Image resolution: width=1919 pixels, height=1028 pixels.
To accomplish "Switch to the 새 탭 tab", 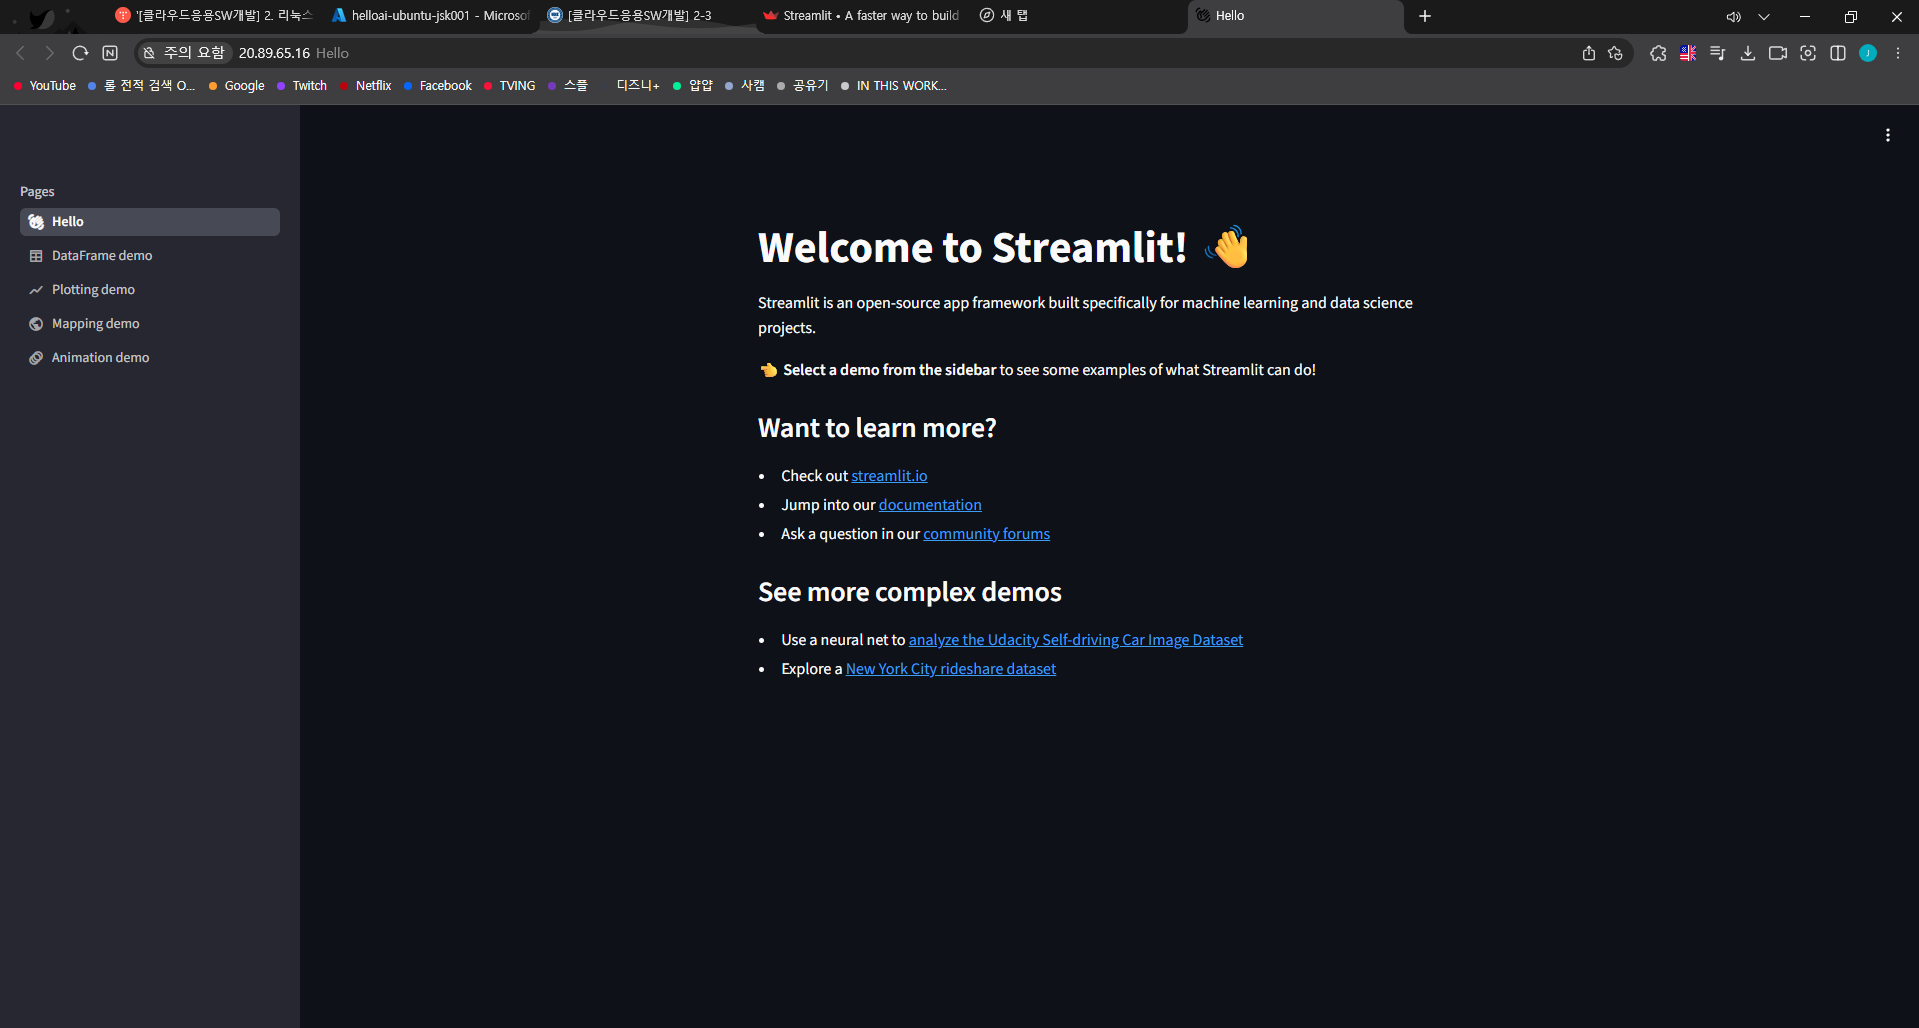I will click(x=1078, y=16).
